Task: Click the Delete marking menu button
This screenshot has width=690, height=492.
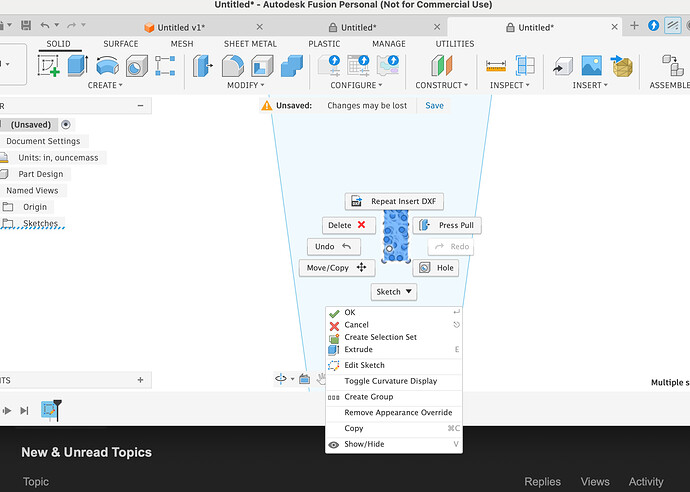Action: pyautogui.click(x=349, y=225)
